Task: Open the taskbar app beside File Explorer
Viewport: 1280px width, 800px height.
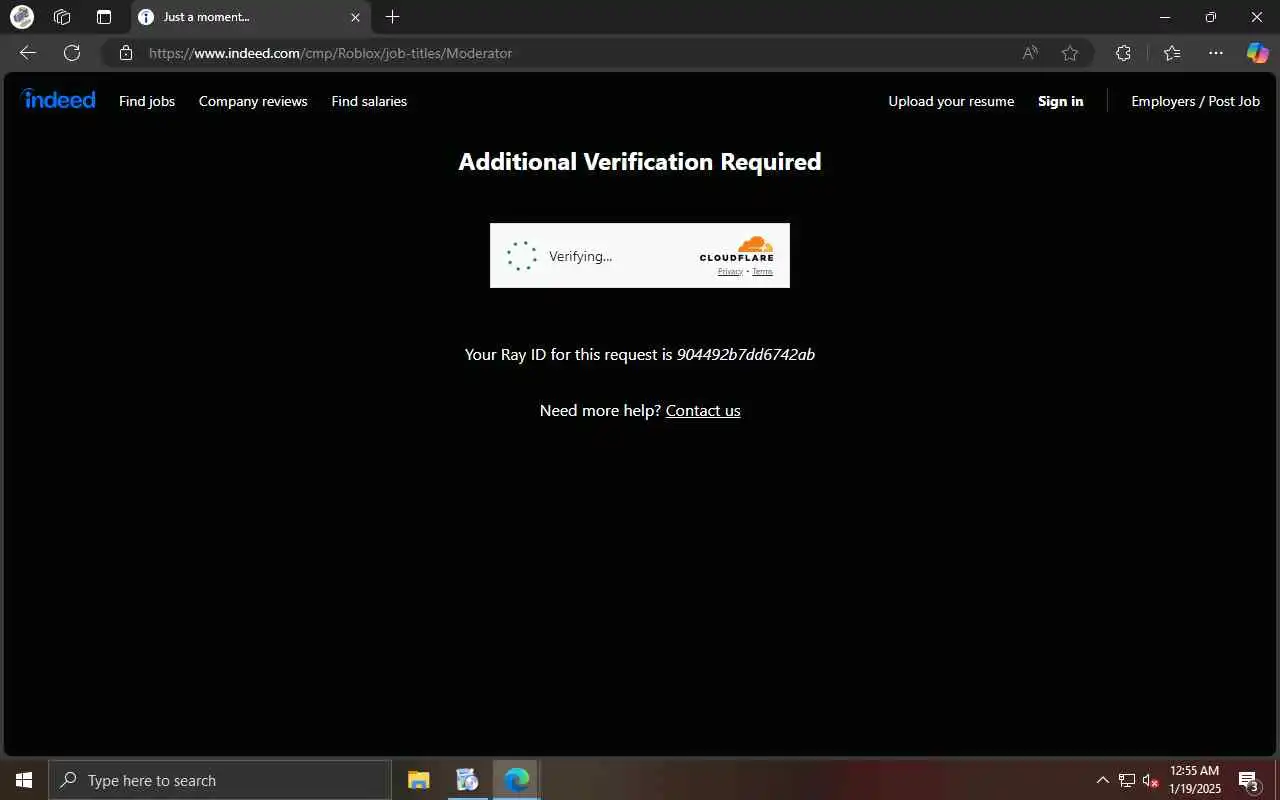Action: [467, 780]
